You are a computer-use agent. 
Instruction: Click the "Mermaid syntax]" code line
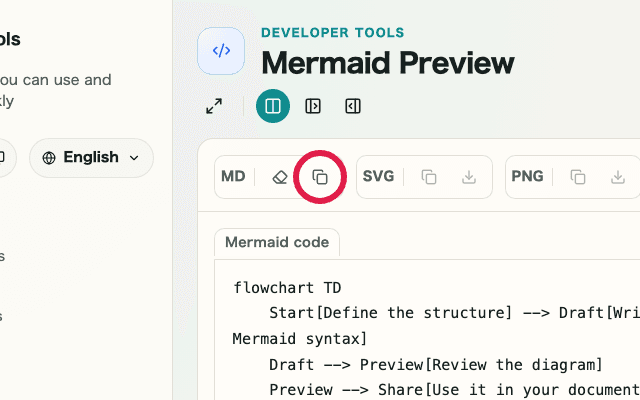(x=300, y=339)
